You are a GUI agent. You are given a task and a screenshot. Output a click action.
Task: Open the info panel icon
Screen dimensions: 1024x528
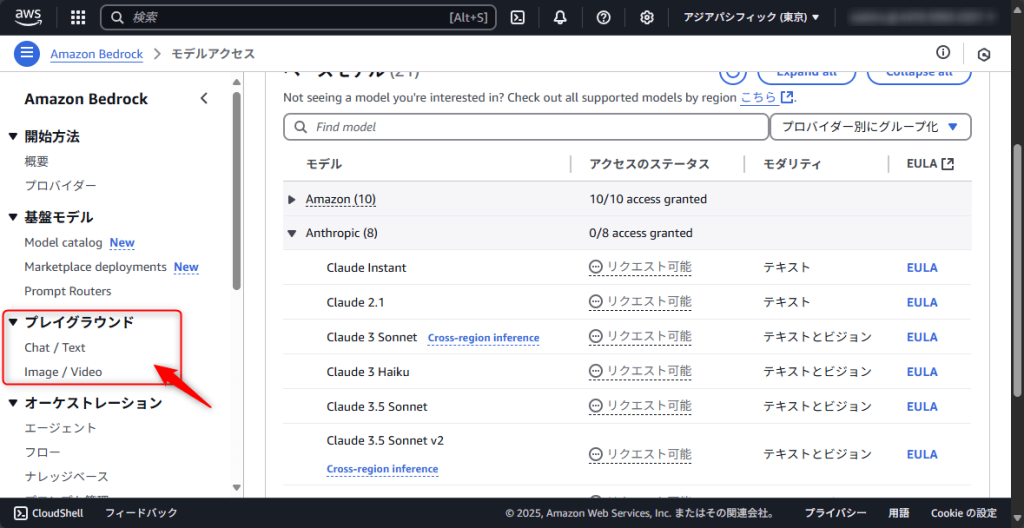[942, 52]
